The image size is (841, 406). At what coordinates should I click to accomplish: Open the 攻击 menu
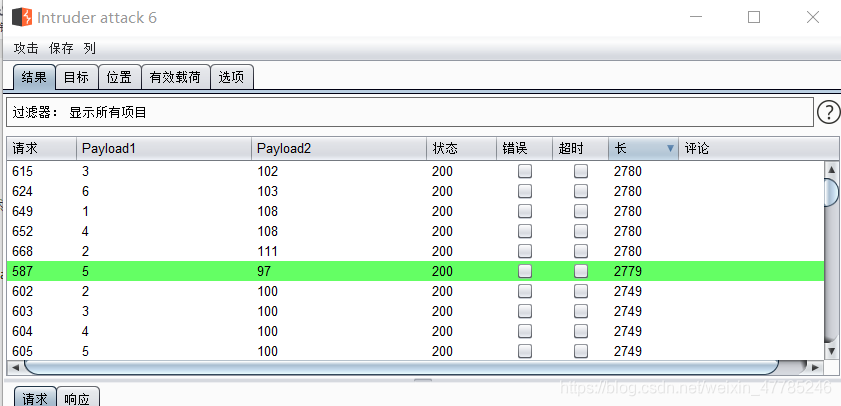click(x=26, y=48)
